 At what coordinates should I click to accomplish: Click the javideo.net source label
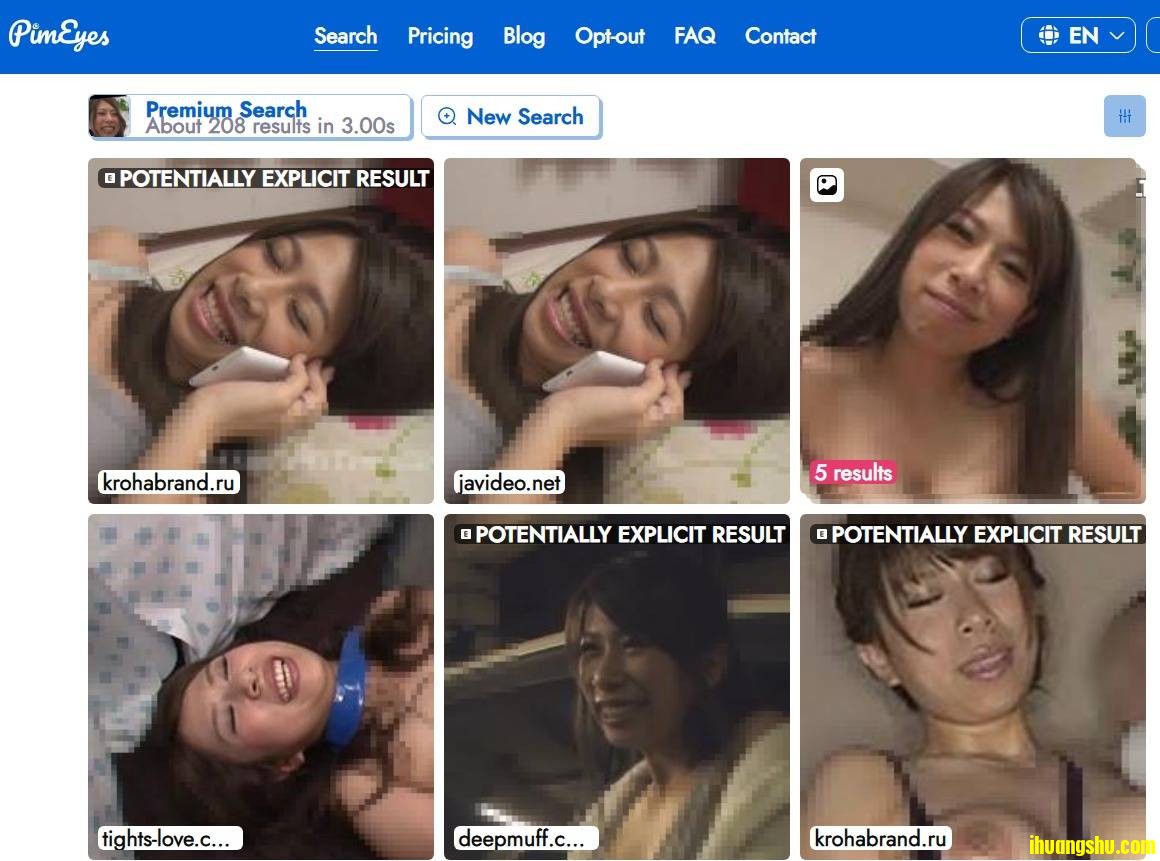(509, 482)
